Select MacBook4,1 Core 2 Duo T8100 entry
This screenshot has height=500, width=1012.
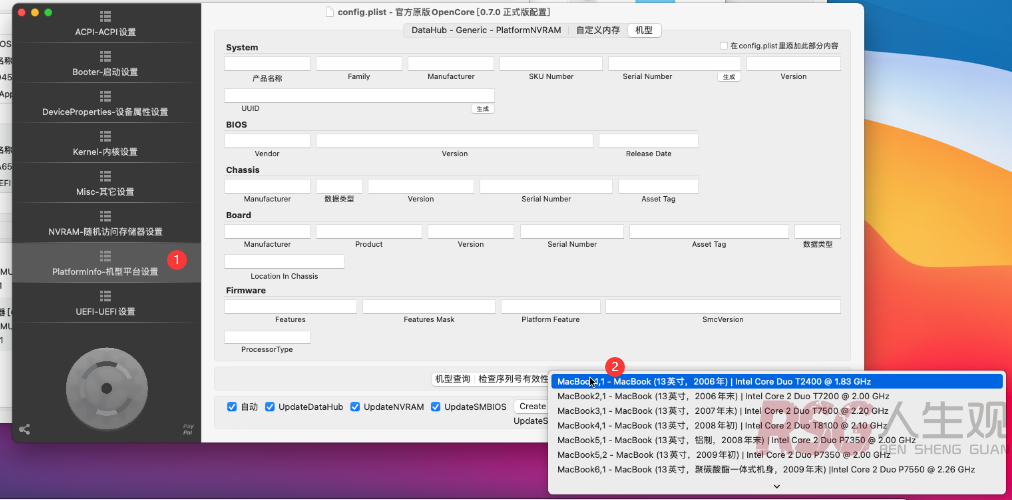[x=776, y=426]
